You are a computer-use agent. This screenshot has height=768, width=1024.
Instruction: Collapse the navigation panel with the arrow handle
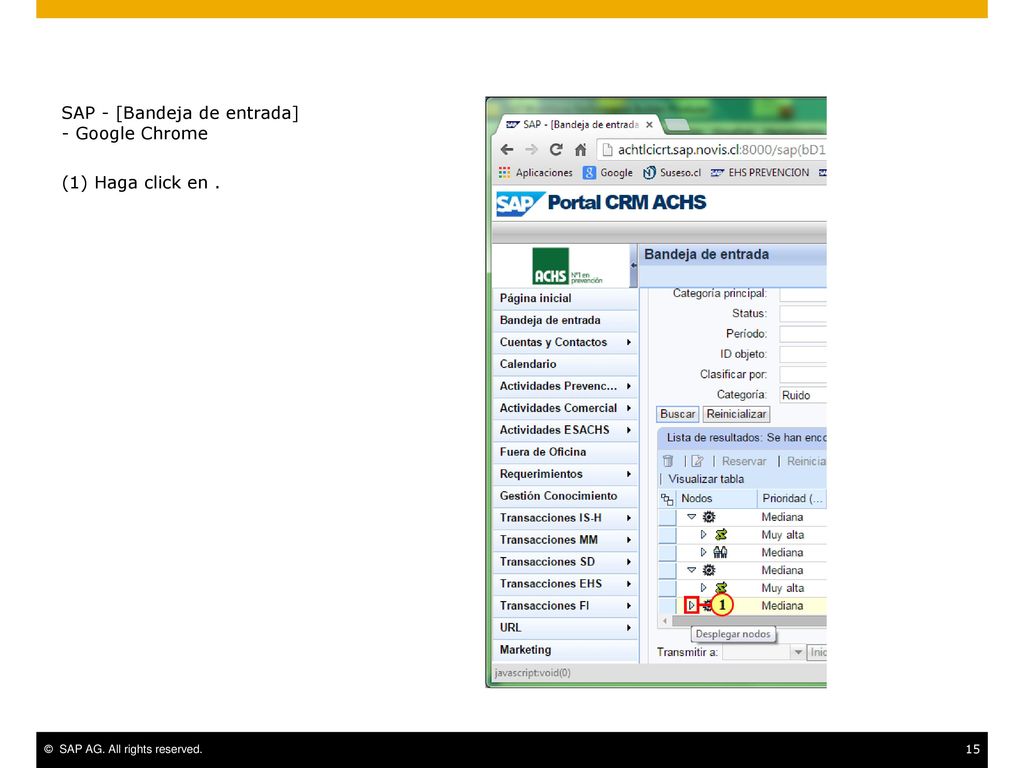coord(633,265)
